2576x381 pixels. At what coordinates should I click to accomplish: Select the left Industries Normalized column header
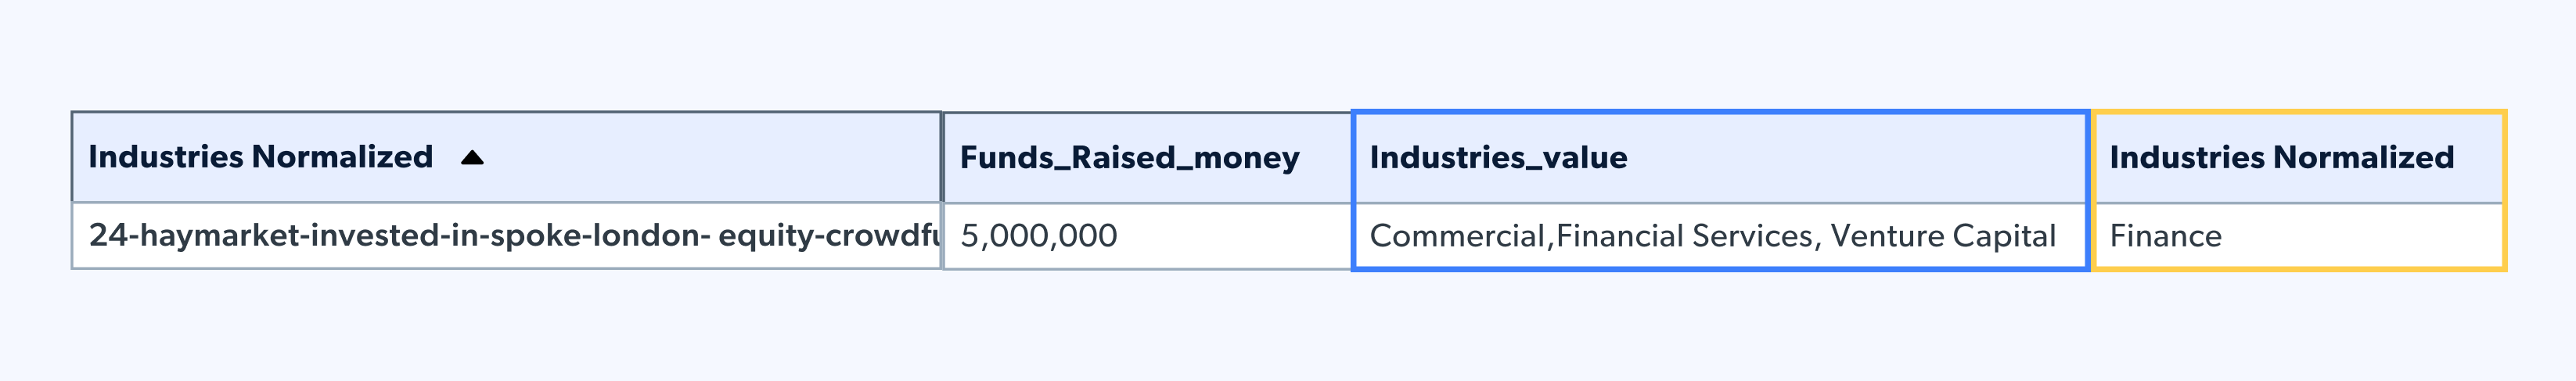click(260, 157)
